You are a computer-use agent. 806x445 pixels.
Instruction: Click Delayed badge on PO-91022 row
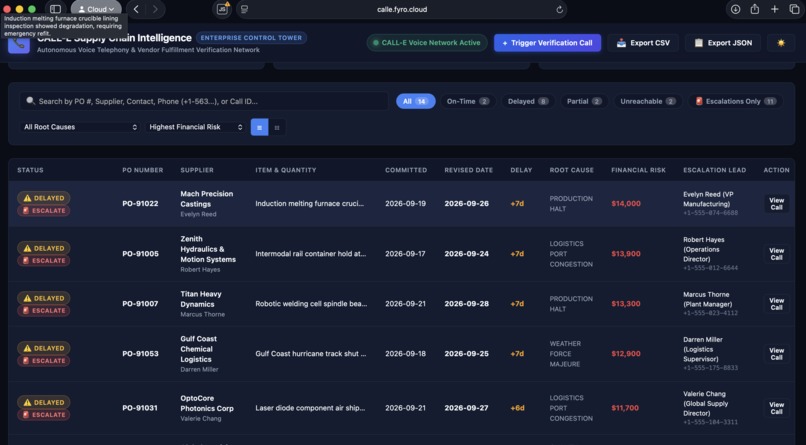(44, 198)
